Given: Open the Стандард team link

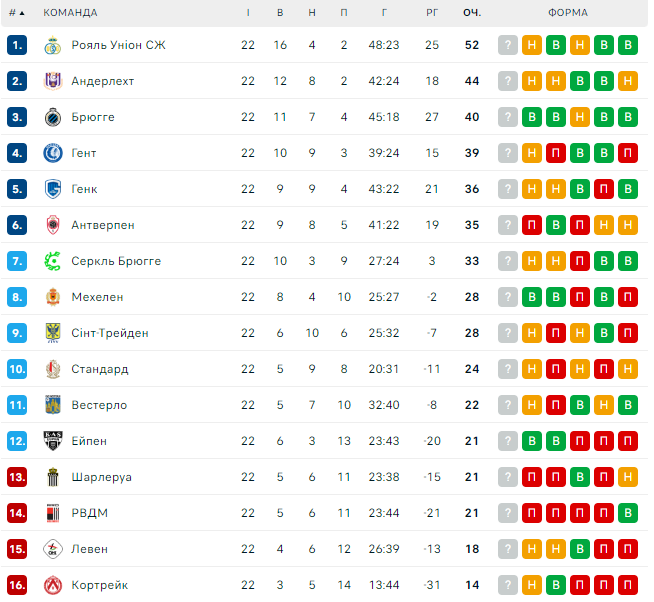Looking at the screenshot, I should click(99, 369).
